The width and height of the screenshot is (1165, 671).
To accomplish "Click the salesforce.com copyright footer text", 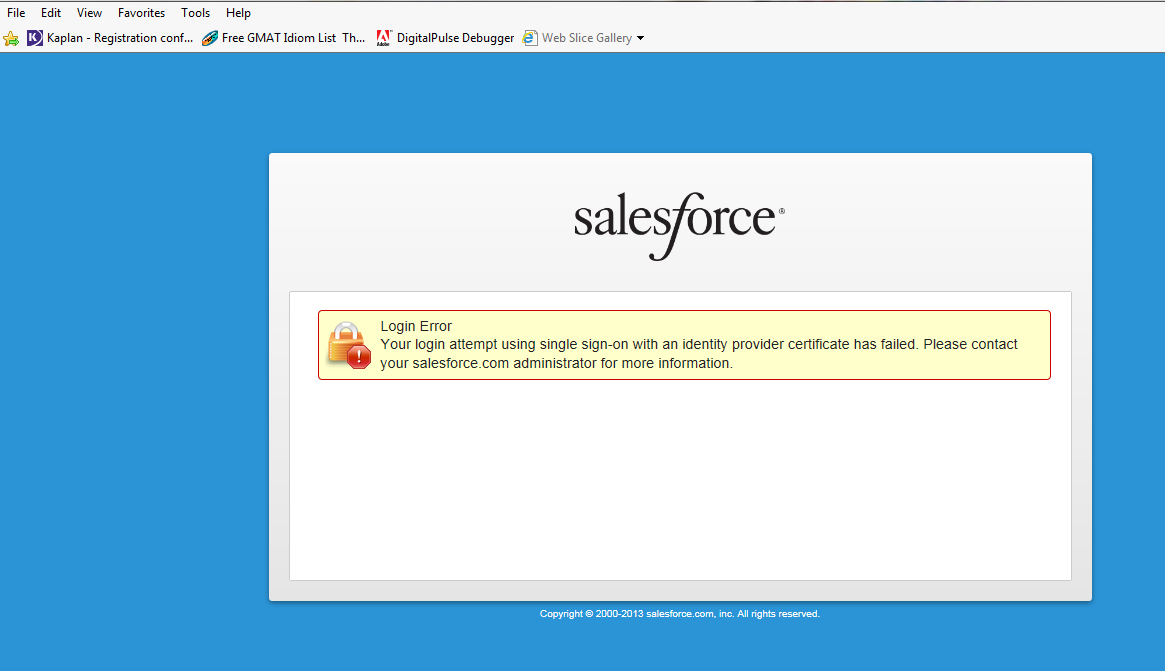I will pyautogui.click(x=680, y=614).
